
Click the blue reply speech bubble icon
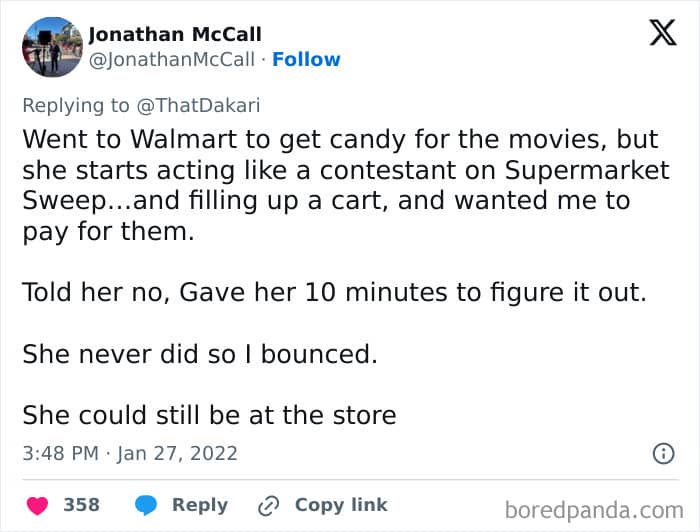(x=146, y=505)
